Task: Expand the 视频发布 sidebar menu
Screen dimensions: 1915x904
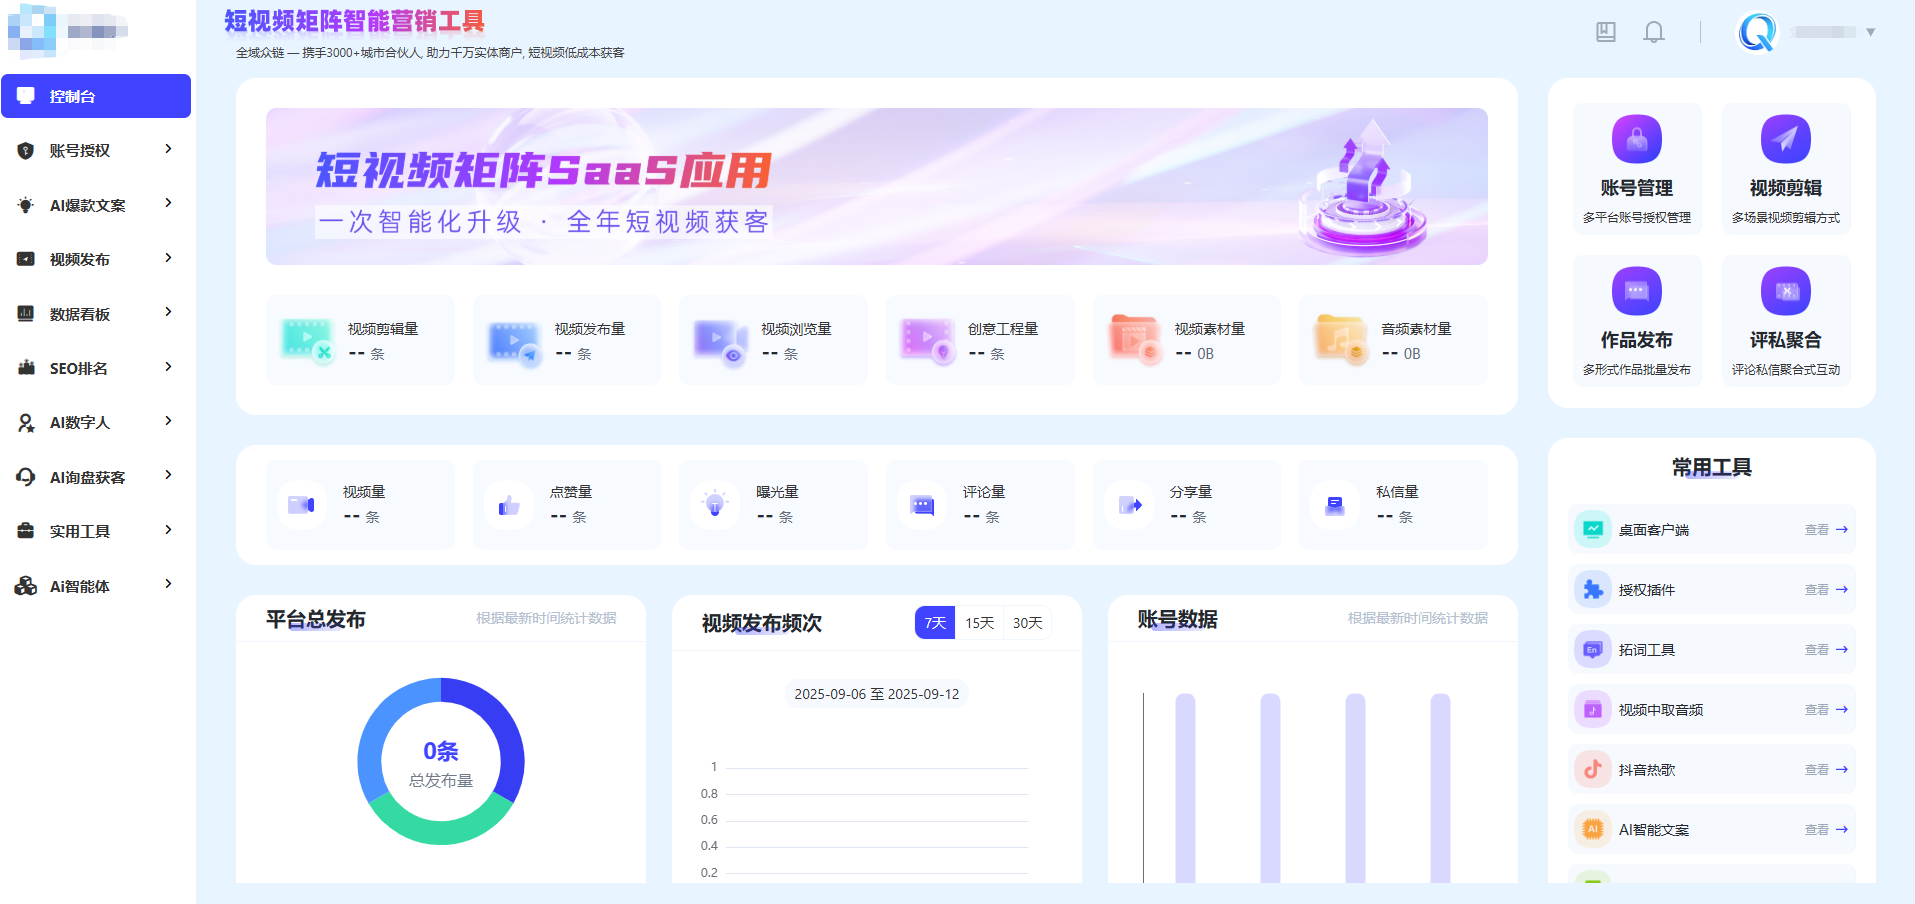Action: (x=96, y=259)
